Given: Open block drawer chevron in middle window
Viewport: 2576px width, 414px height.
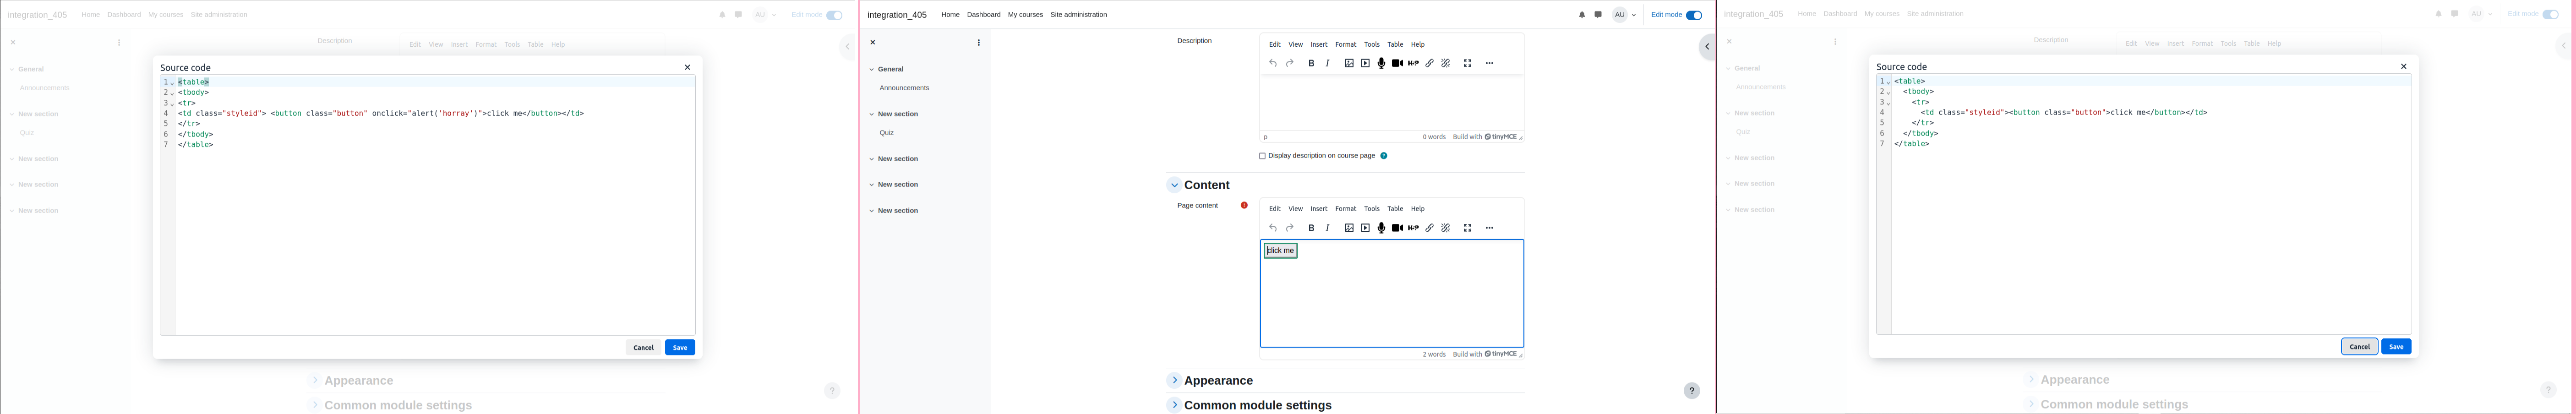Looking at the screenshot, I should pyautogui.click(x=1707, y=47).
